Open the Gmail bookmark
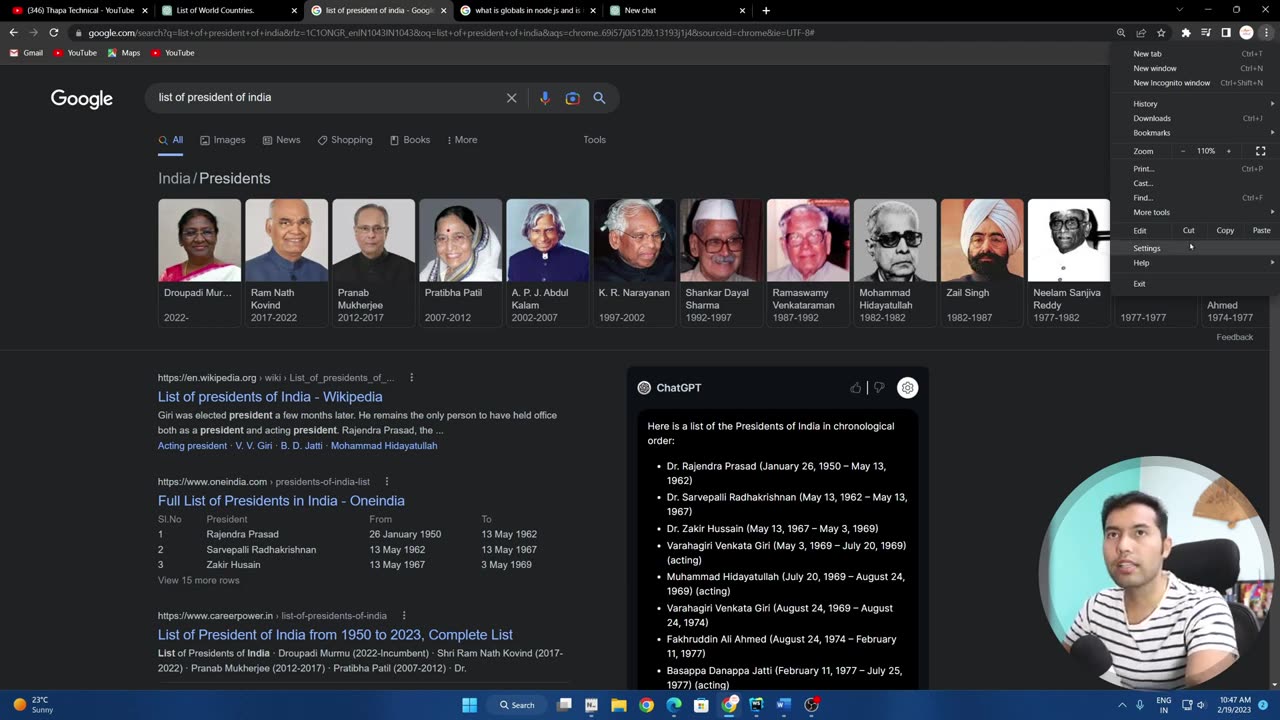 point(26,53)
